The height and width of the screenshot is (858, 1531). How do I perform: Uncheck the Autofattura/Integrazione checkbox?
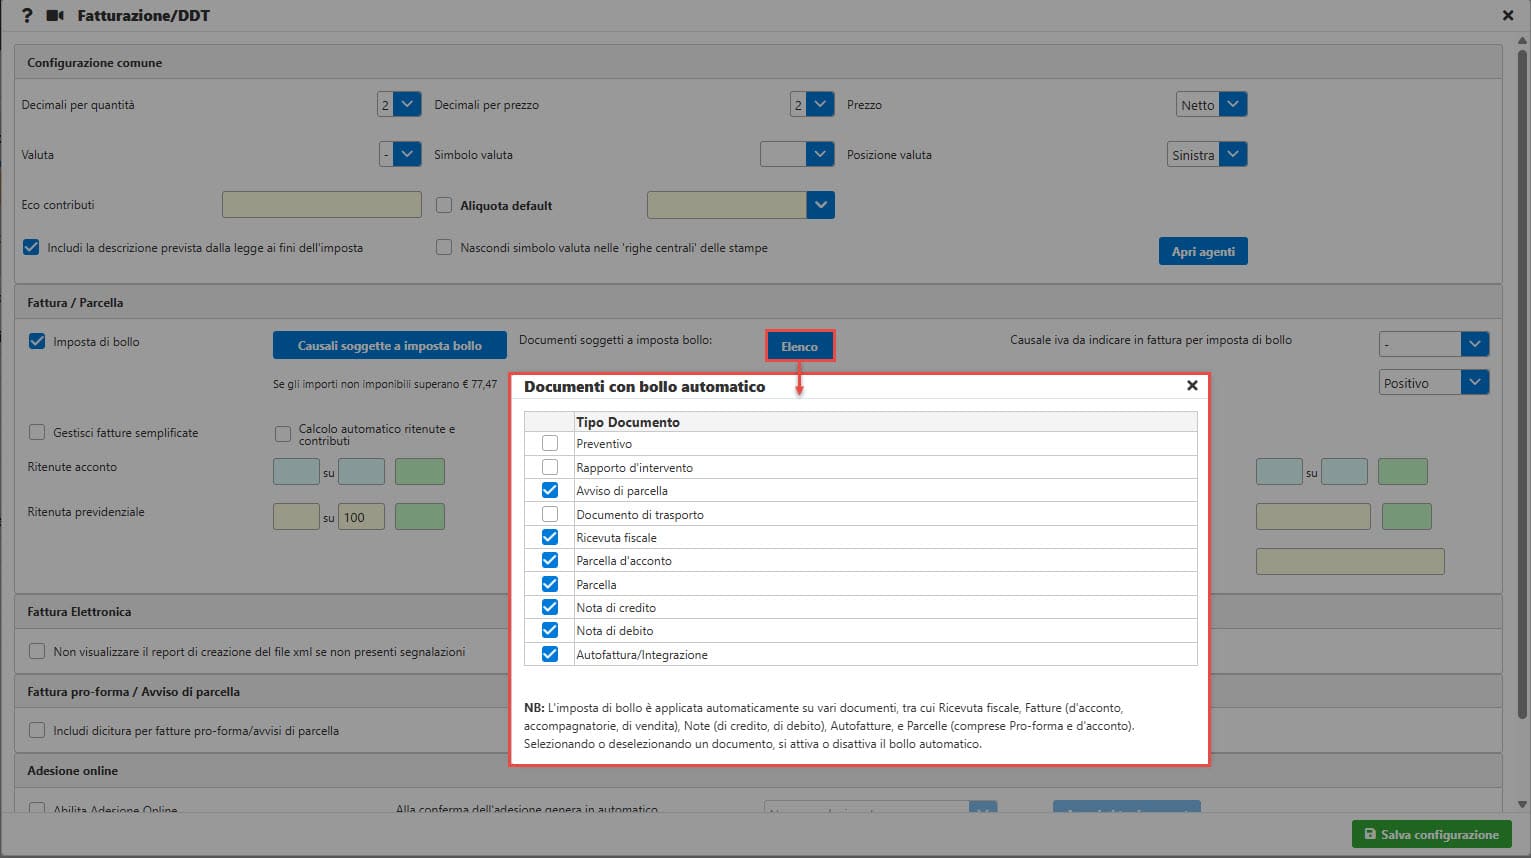[550, 654]
